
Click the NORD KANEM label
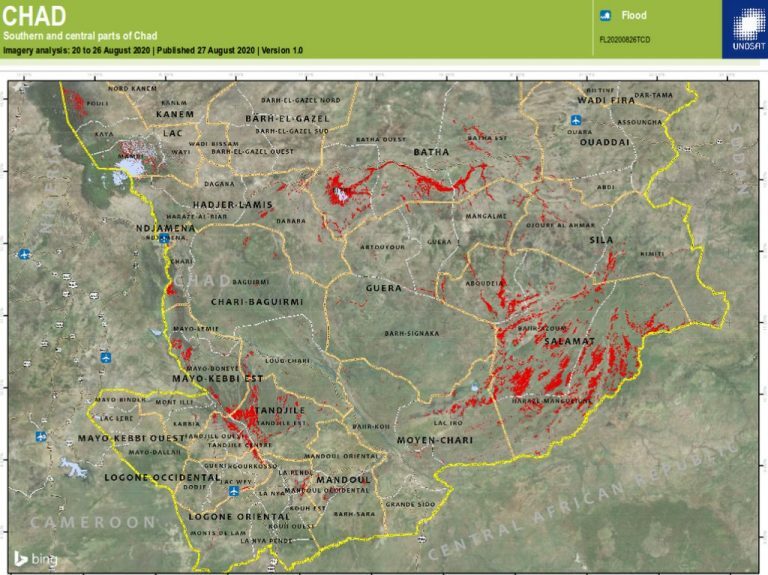[x=132, y=89]
